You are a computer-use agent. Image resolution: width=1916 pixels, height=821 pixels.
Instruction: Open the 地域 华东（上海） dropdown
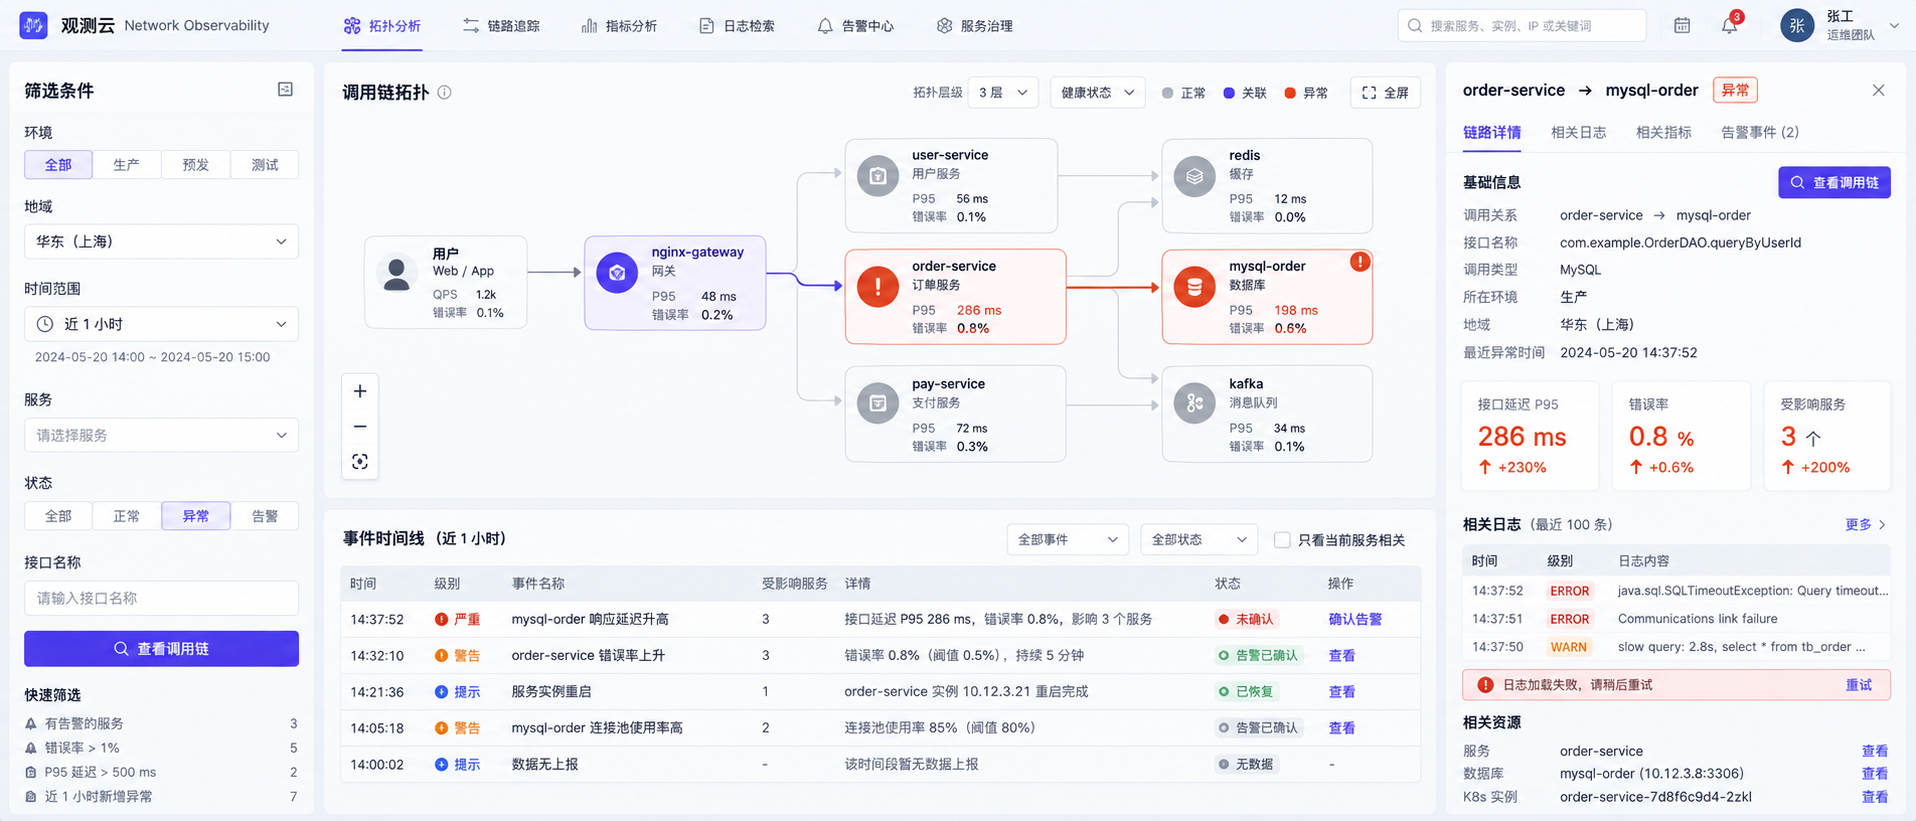pyautogui.click(x=161, y=241)
